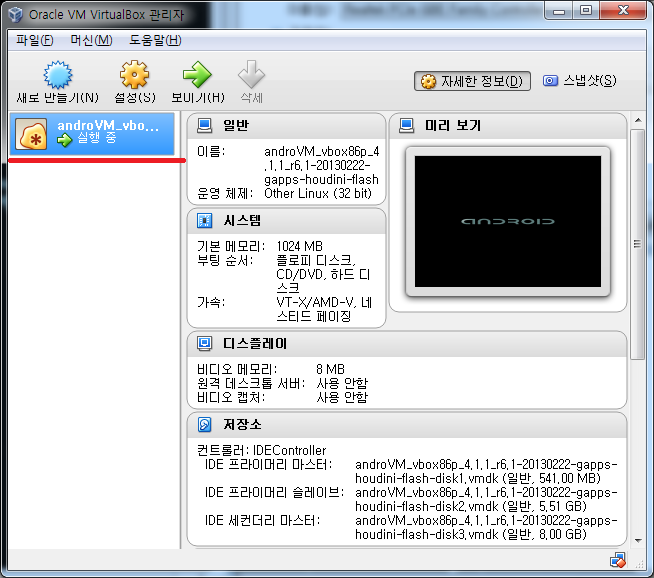
Task: Switch to Snapshots (스냅샷) view
Action: point(580,80)
